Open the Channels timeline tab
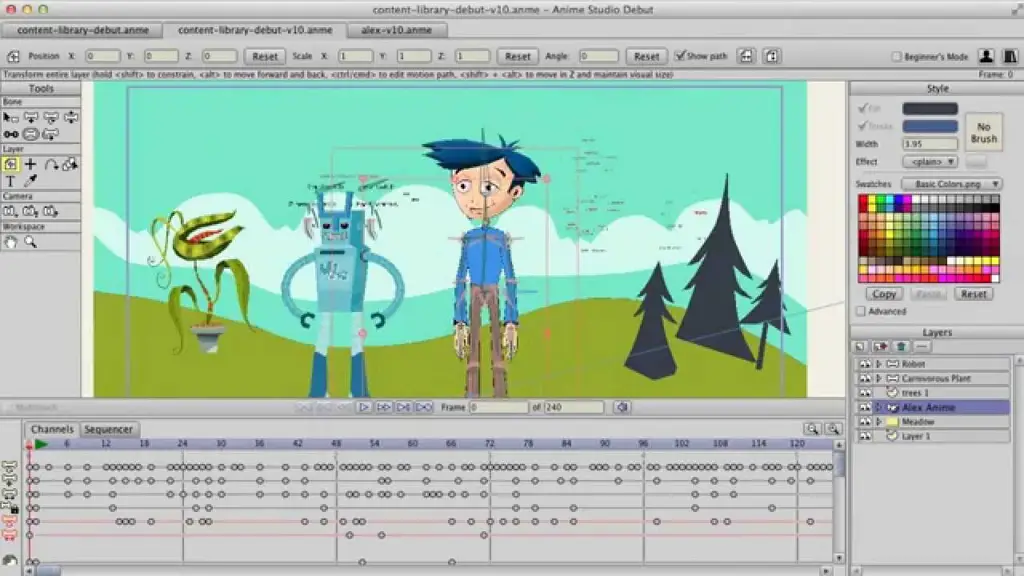 (52, 429)
